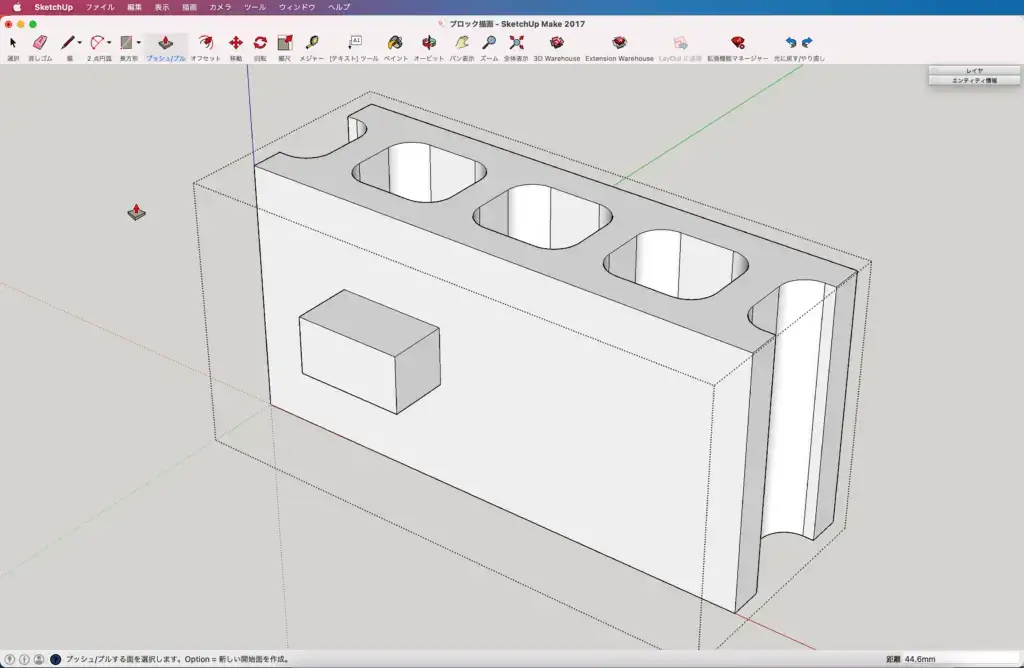Click the 全体表示 zoom extents tool
Image resolution: width=1024 pixels, height=668 pixels.
coord(516,43)
